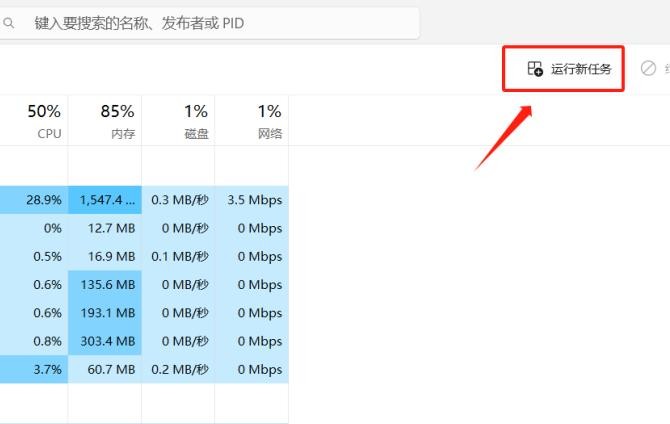The image size is (670, 424).
Task: Pick the 193.1 MB memory cell
Action: [x=105, y=313]
